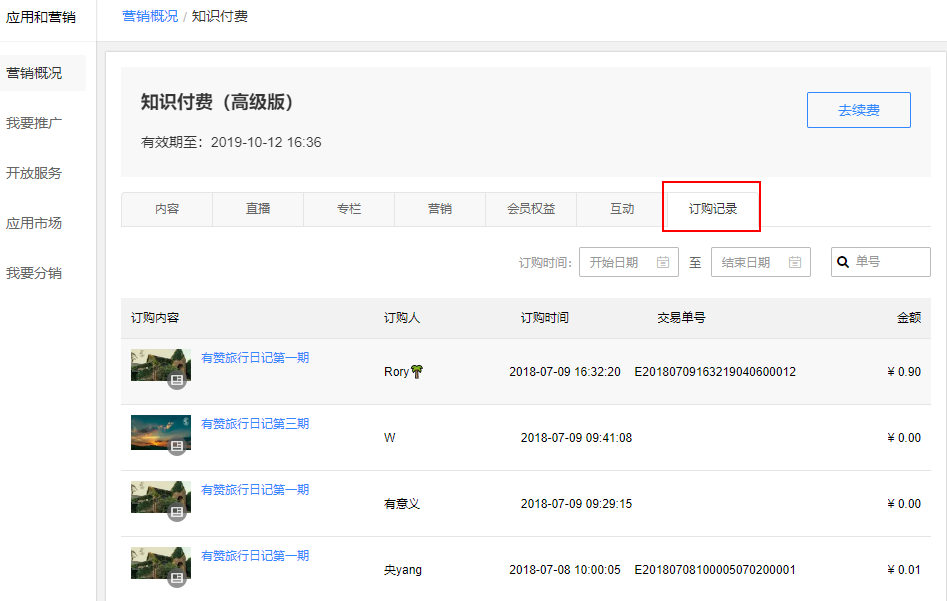Image resolution: width=947 pixels, height=601 pixels.
Task: Click the 交易单号 column header
Action: 681,318
